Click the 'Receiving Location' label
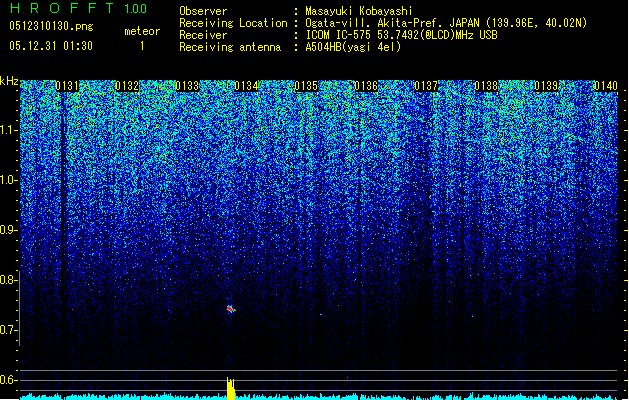The height and width of the screenshot is (400, 629). click(233, 23)
